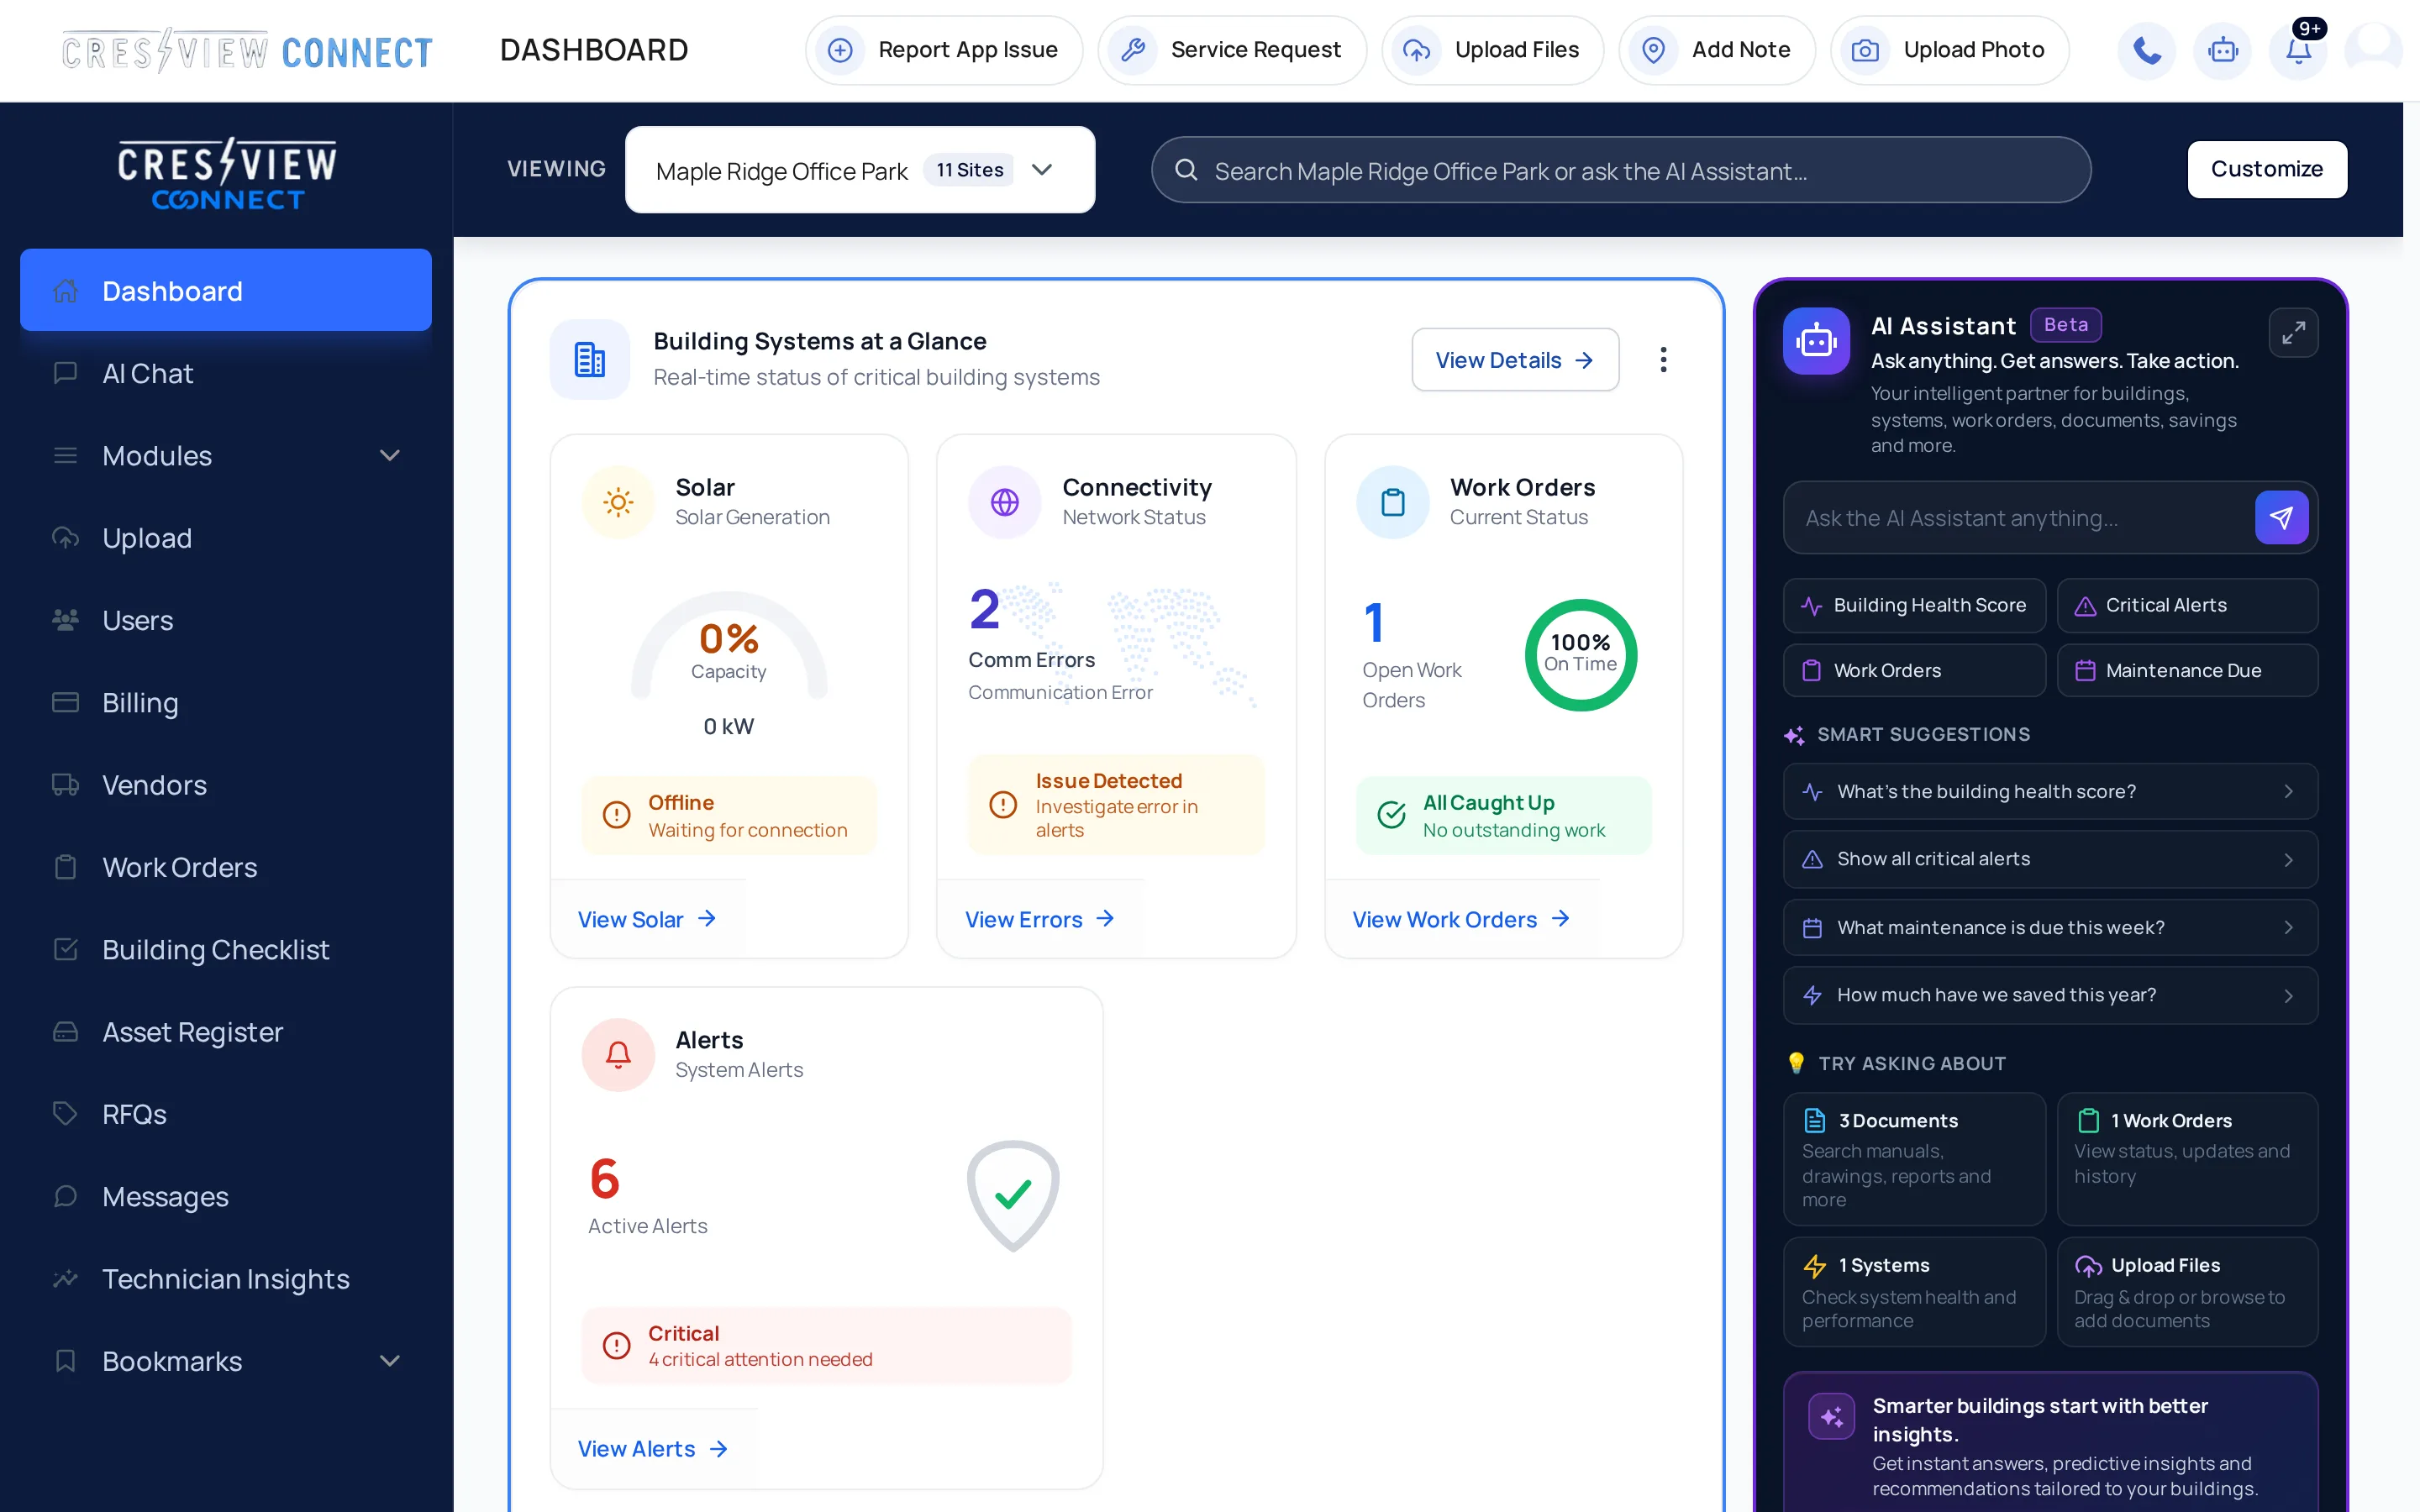Expand the Modules sidebar menu
Image resolution: width=2420 pixels, height=1512 pixels.
point(226,456)
